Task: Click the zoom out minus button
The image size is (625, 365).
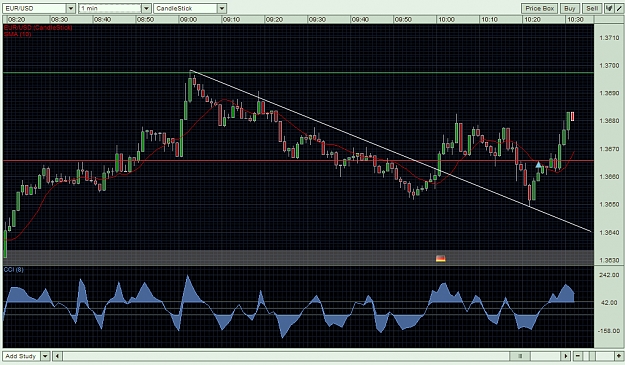Action: click(x=577, y=356)
